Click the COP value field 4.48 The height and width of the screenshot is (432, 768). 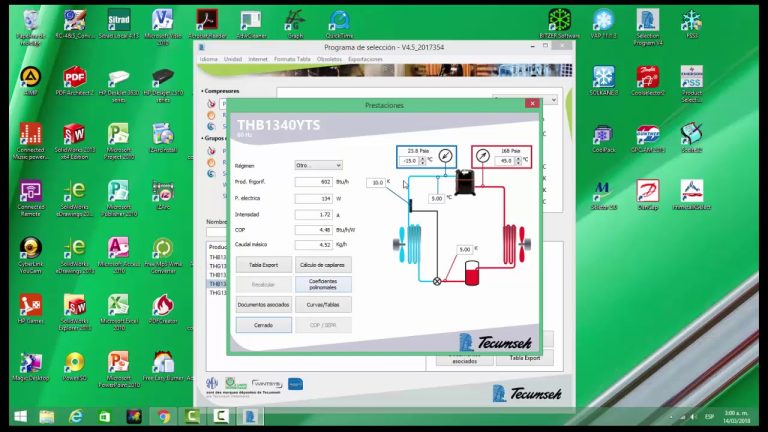coord(313,230)
